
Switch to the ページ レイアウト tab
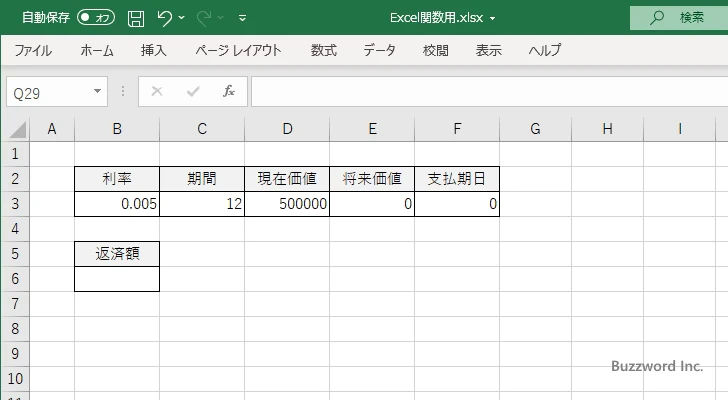238,50
